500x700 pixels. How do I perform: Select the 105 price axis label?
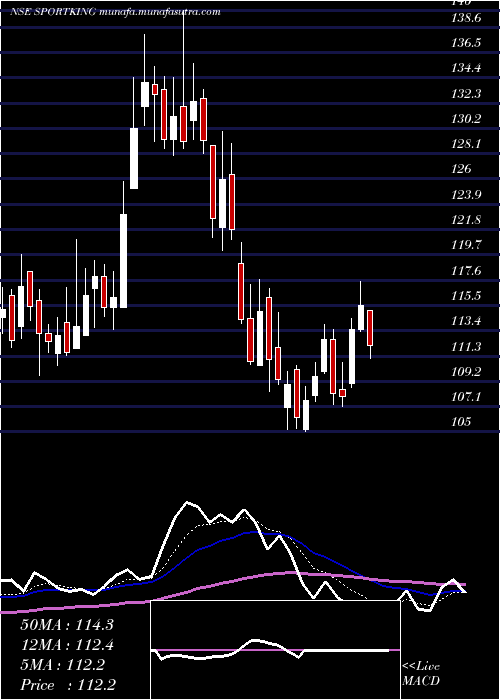point(461,421)
